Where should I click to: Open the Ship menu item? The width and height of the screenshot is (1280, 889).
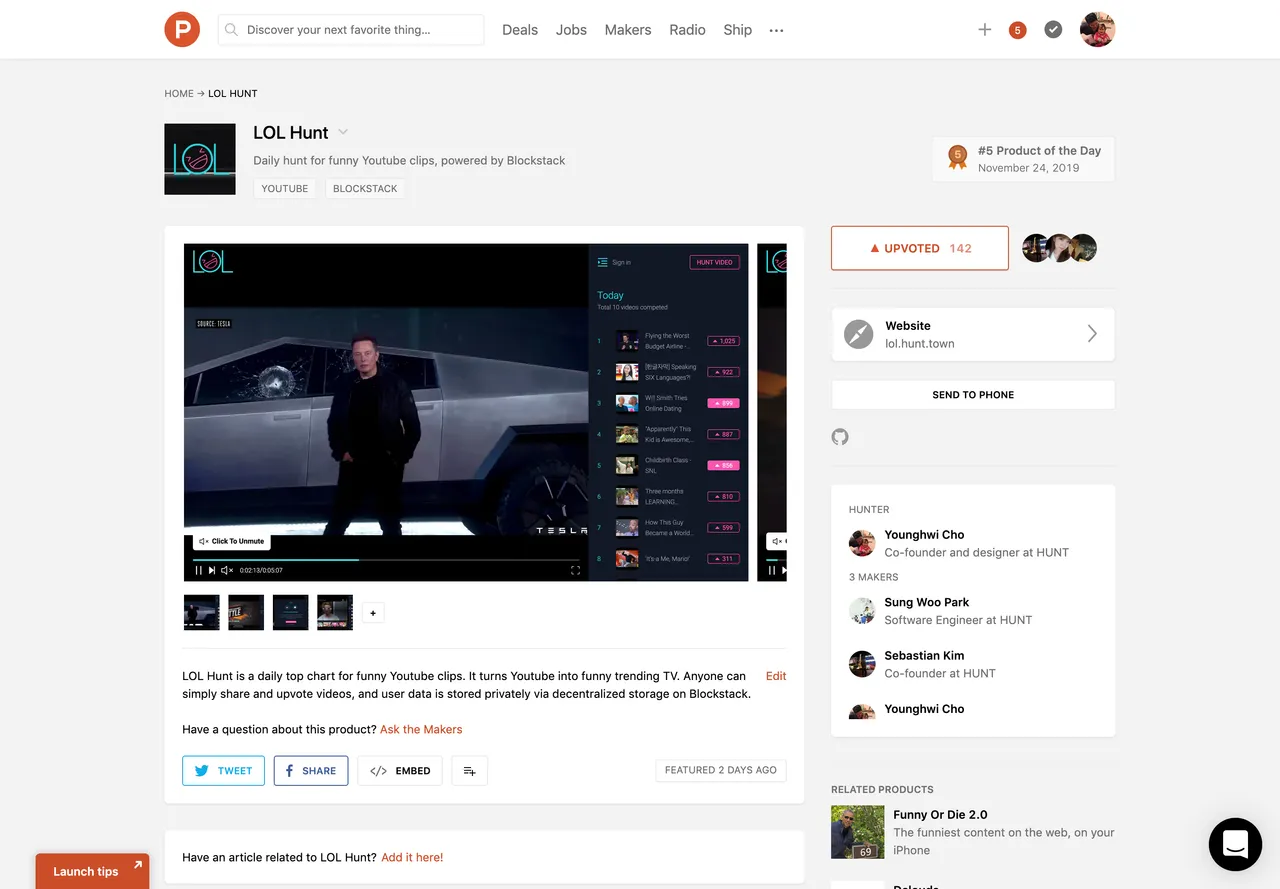(738, 30)
